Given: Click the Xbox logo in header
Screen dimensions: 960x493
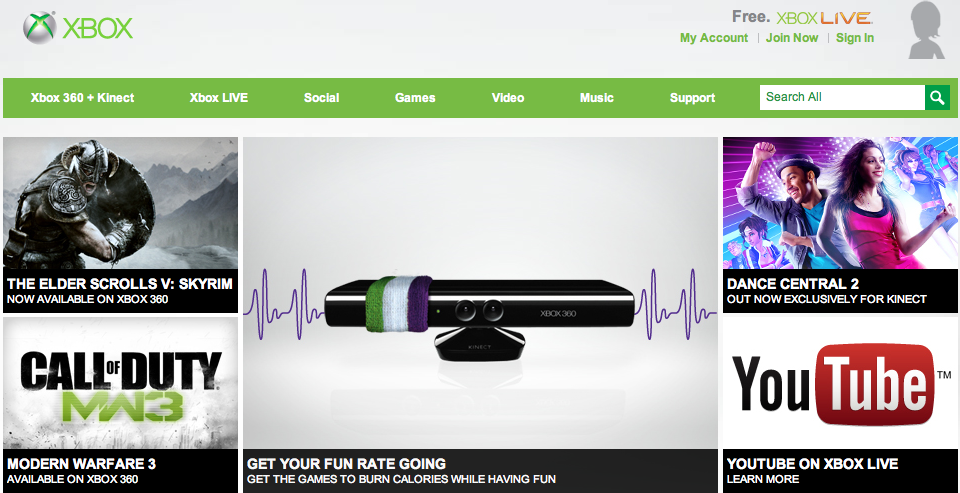Looking at the screenshot, I should point(78,28).
